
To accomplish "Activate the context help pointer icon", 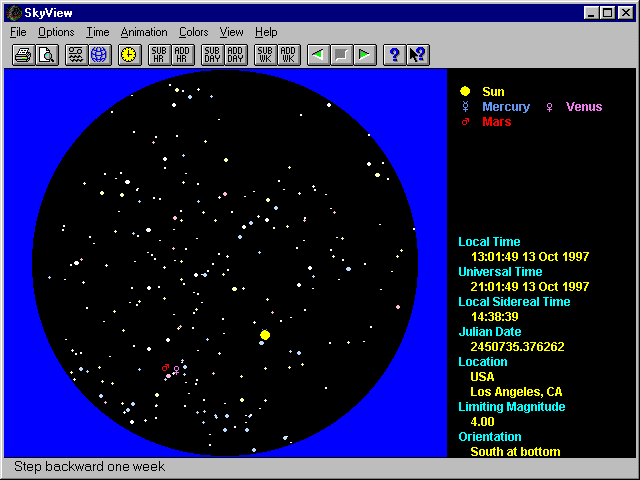I will click(417, 55).
